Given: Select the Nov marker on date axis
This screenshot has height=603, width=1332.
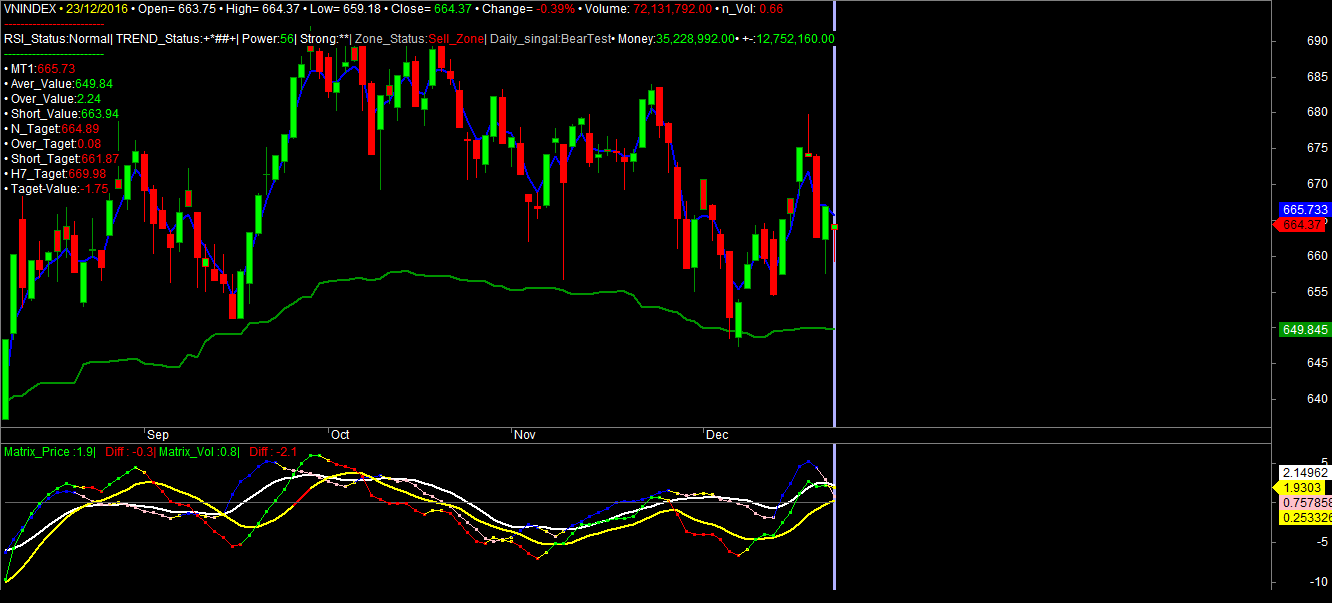Looking at the screenshot, I should 524,436.
